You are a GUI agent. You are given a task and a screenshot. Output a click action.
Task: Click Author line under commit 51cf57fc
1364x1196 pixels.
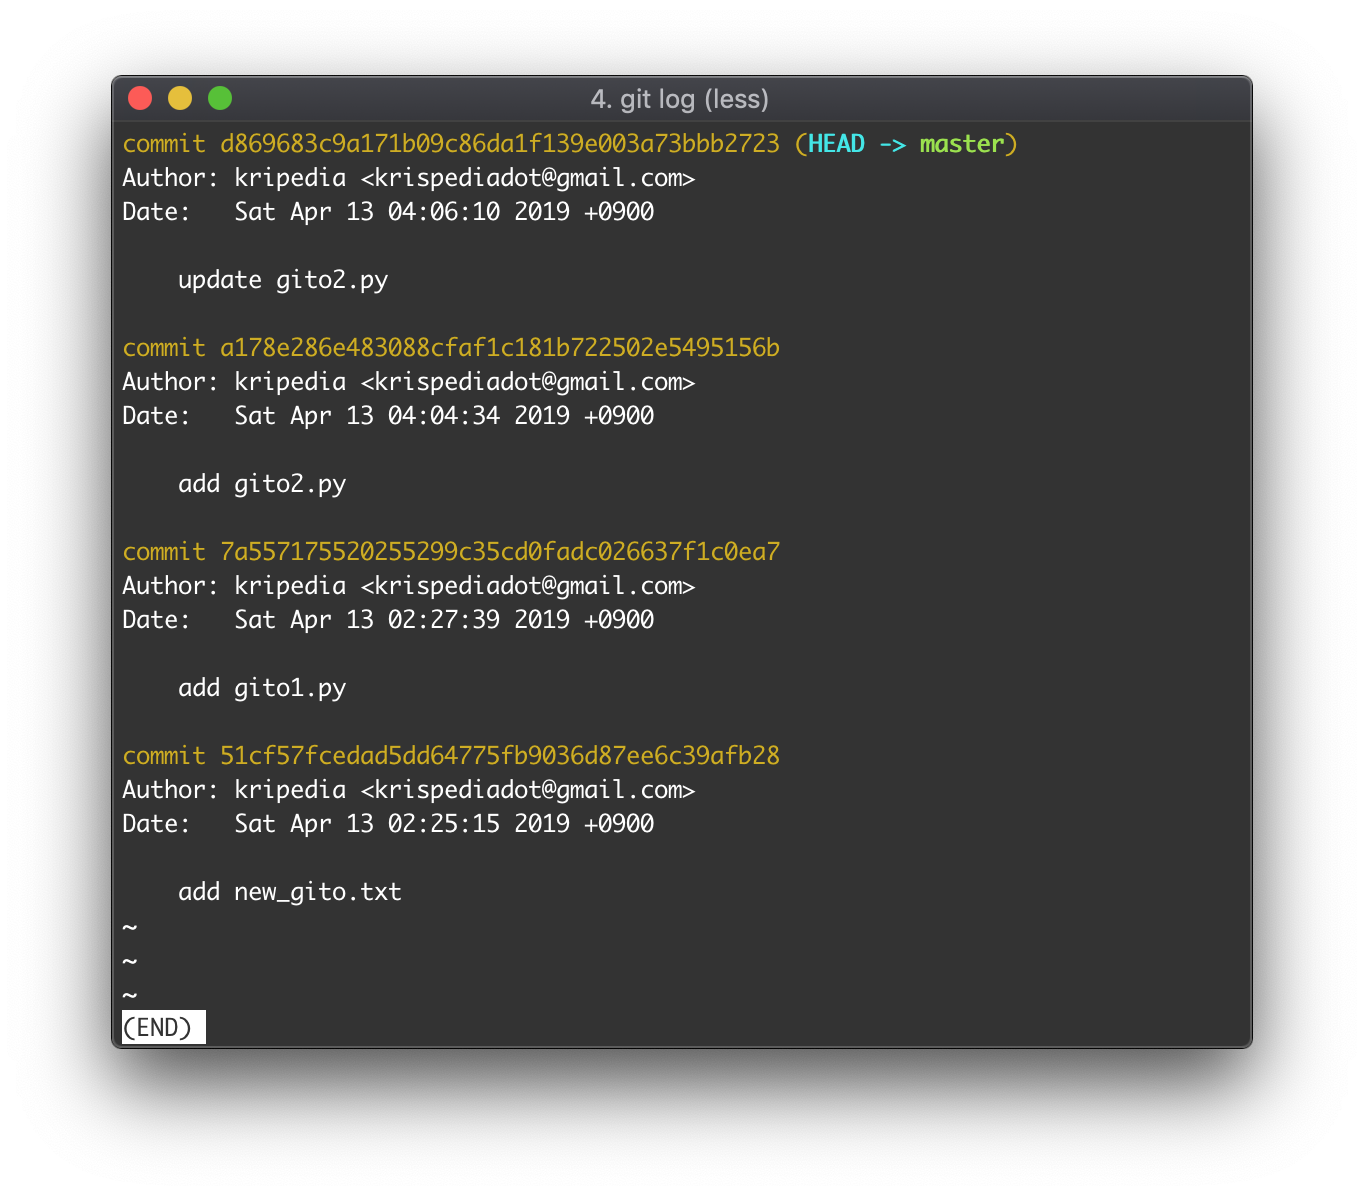408,790
